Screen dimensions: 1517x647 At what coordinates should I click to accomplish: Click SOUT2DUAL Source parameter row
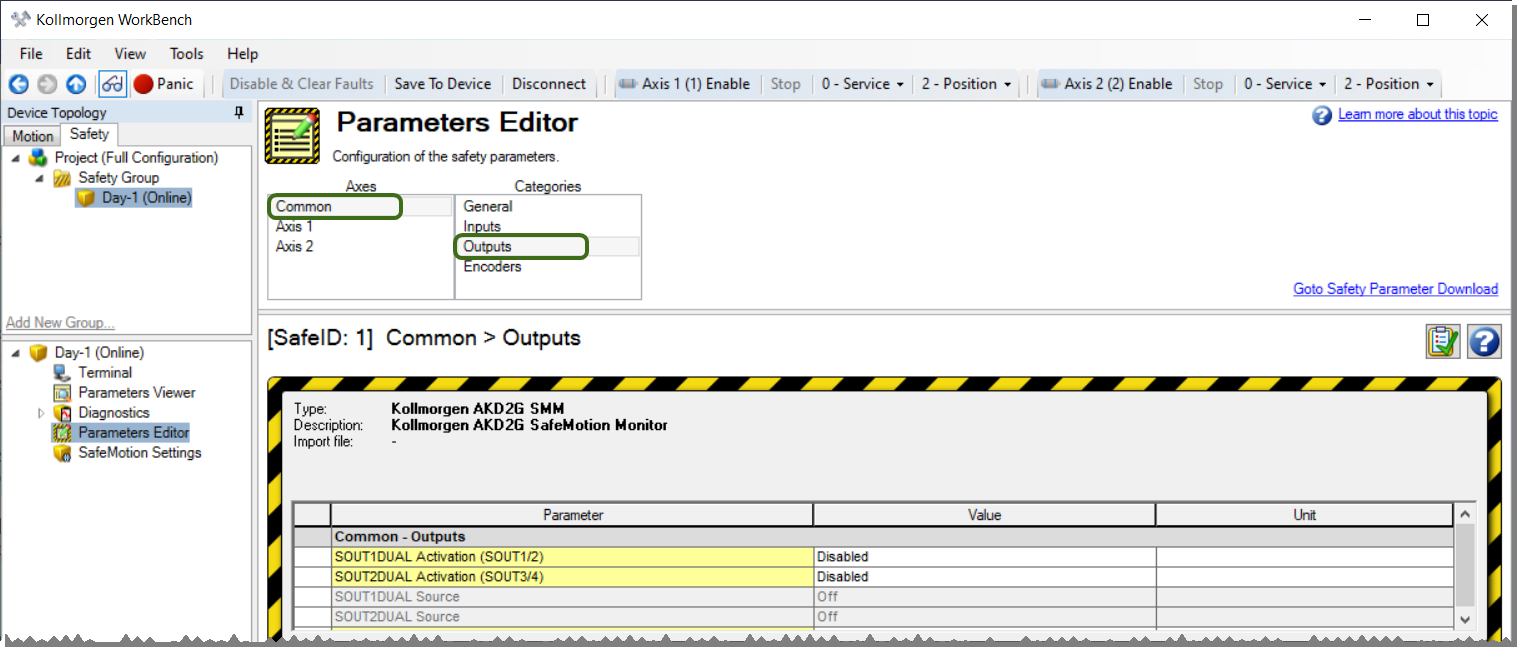tap(572, 617)
